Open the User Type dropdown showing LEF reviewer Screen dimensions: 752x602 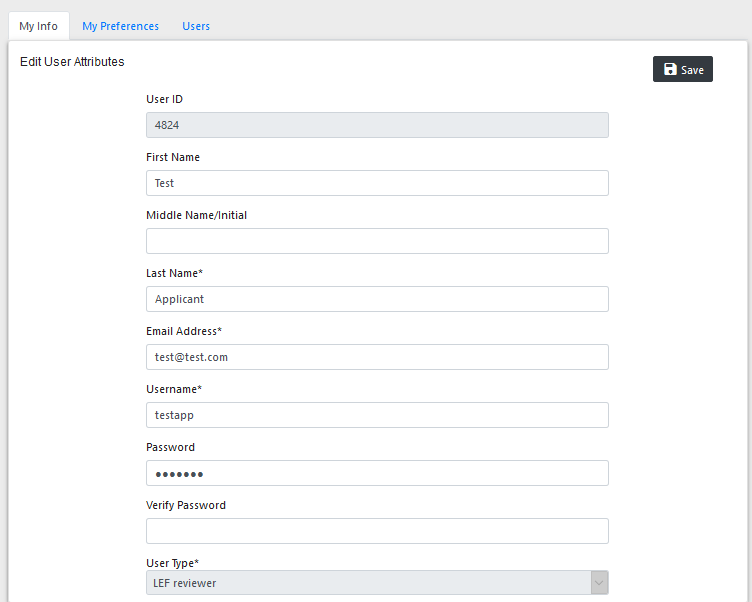(x=377, y=583)
